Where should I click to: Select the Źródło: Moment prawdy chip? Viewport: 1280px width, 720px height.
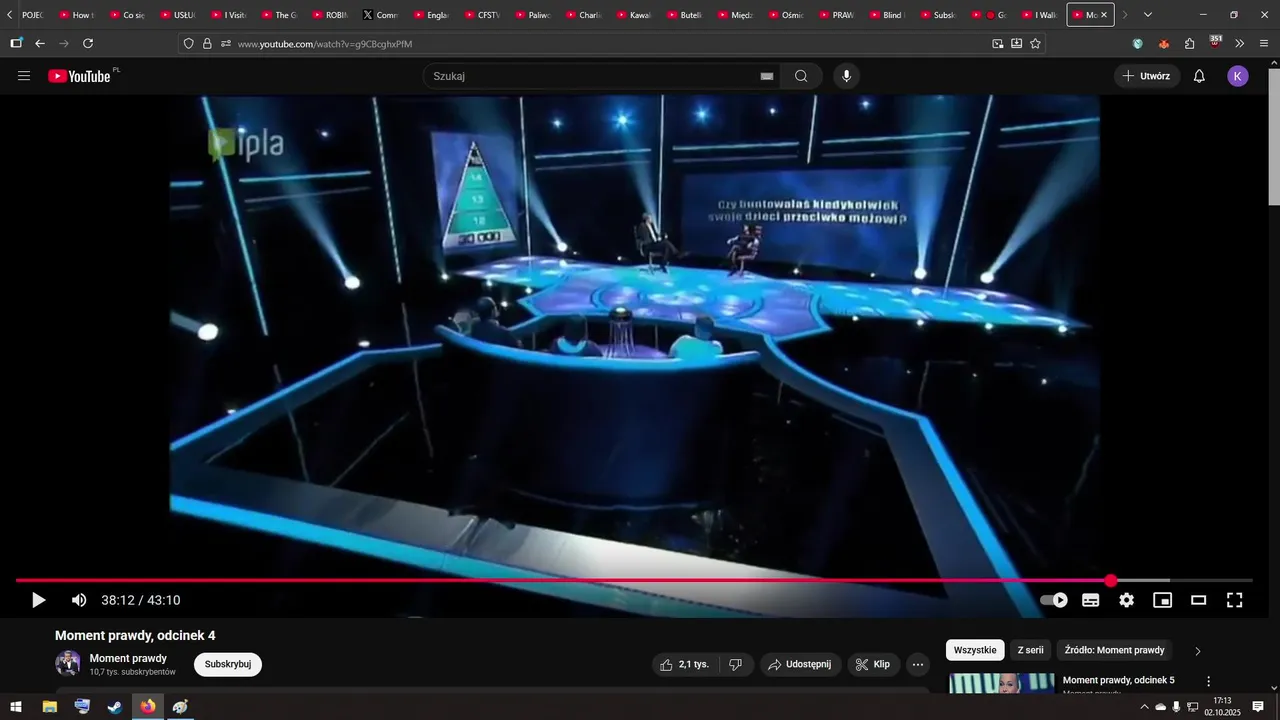pos(1114,650)
